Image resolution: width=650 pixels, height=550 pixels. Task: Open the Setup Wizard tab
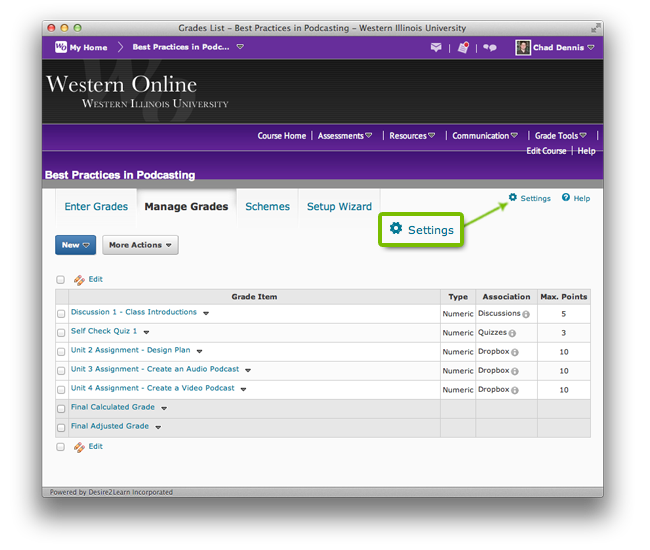tap(339, 207)
